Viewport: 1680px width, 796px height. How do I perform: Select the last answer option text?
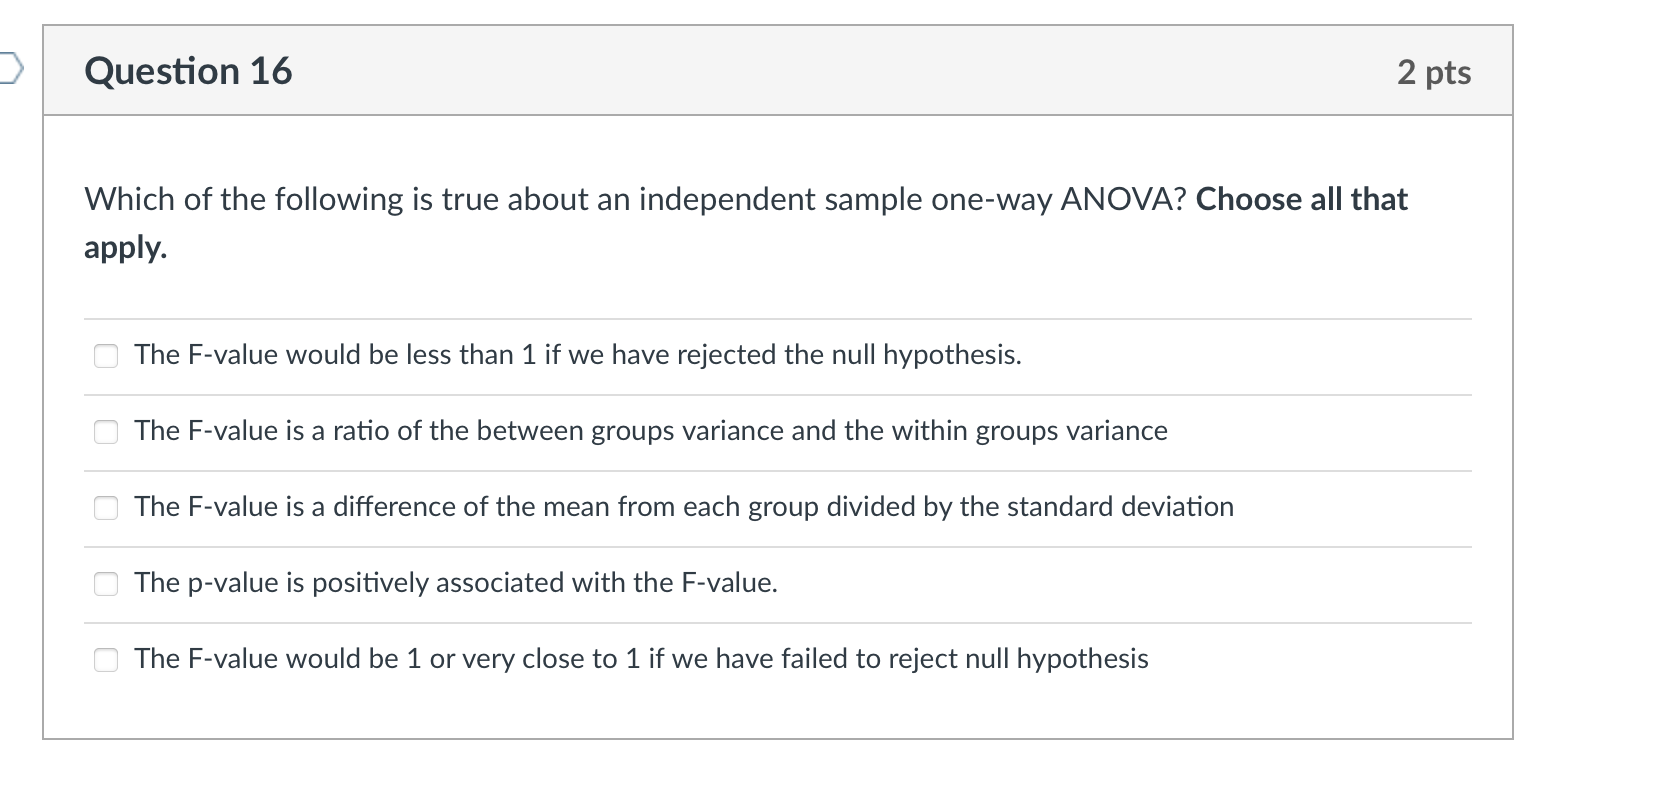[x=641, y=660]
